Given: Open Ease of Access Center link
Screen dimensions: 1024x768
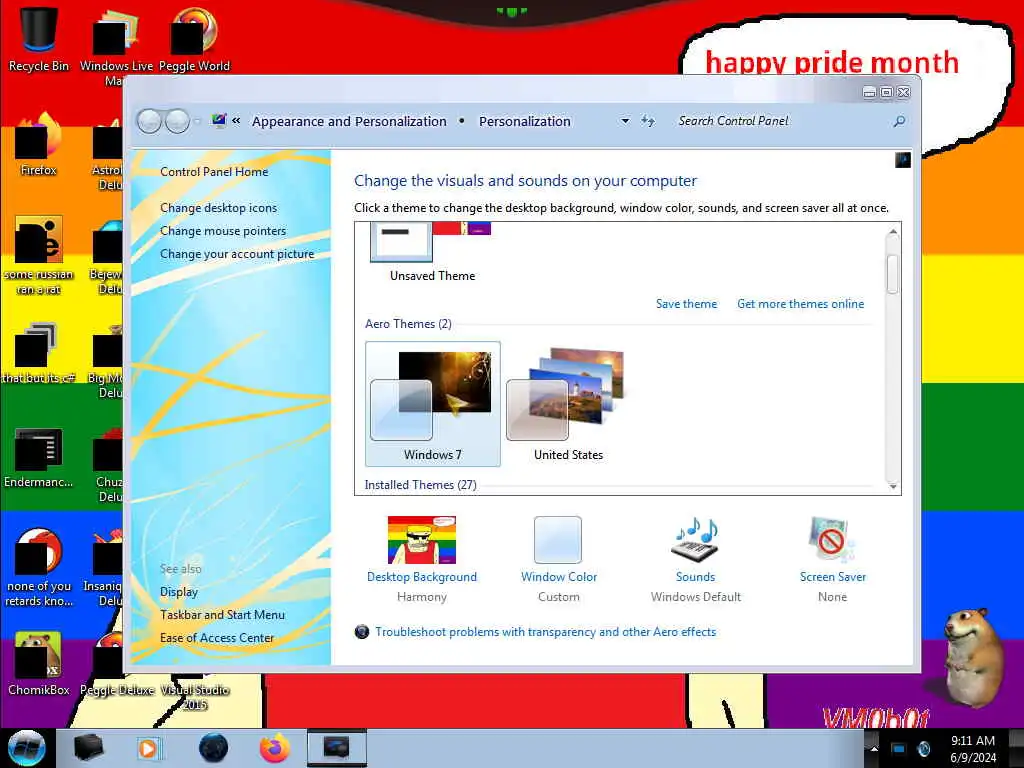Looking at the screenshot, I should [x=217, y=638].
